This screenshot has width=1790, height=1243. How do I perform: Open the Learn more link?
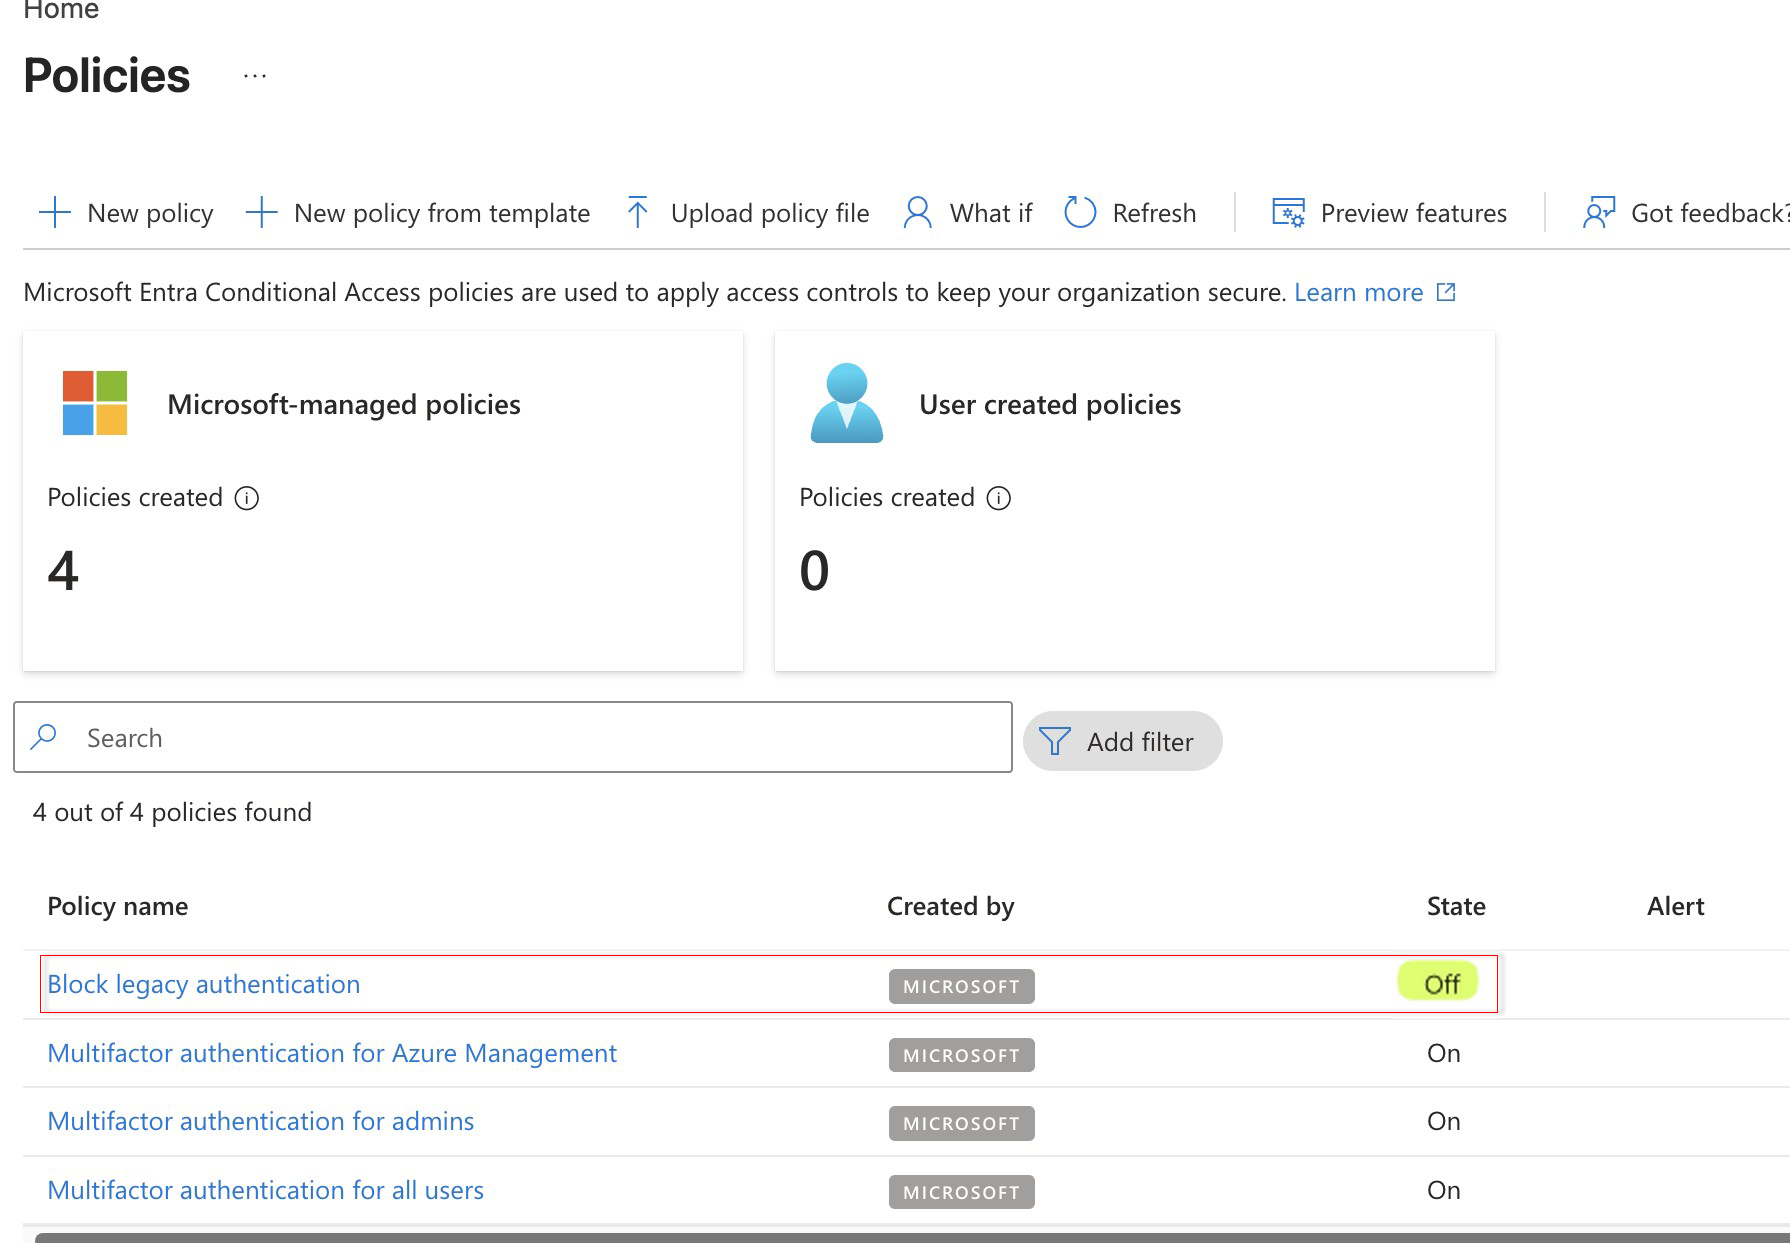pyautogui.click(x=1358, y=292)
